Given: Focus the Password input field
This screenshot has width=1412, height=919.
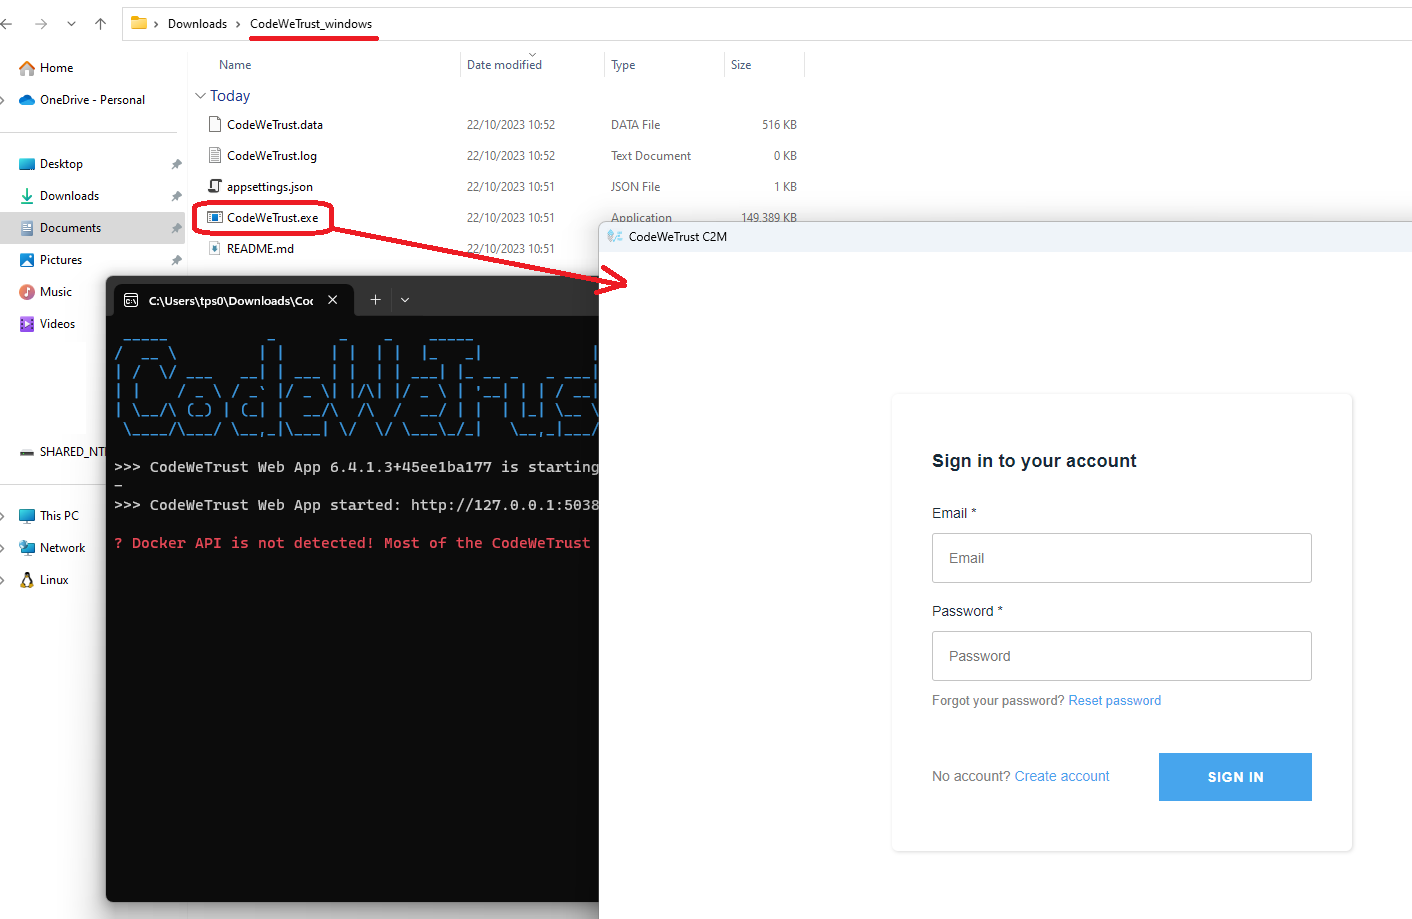Looking at the screenshot, I should tap(1122, 656).
